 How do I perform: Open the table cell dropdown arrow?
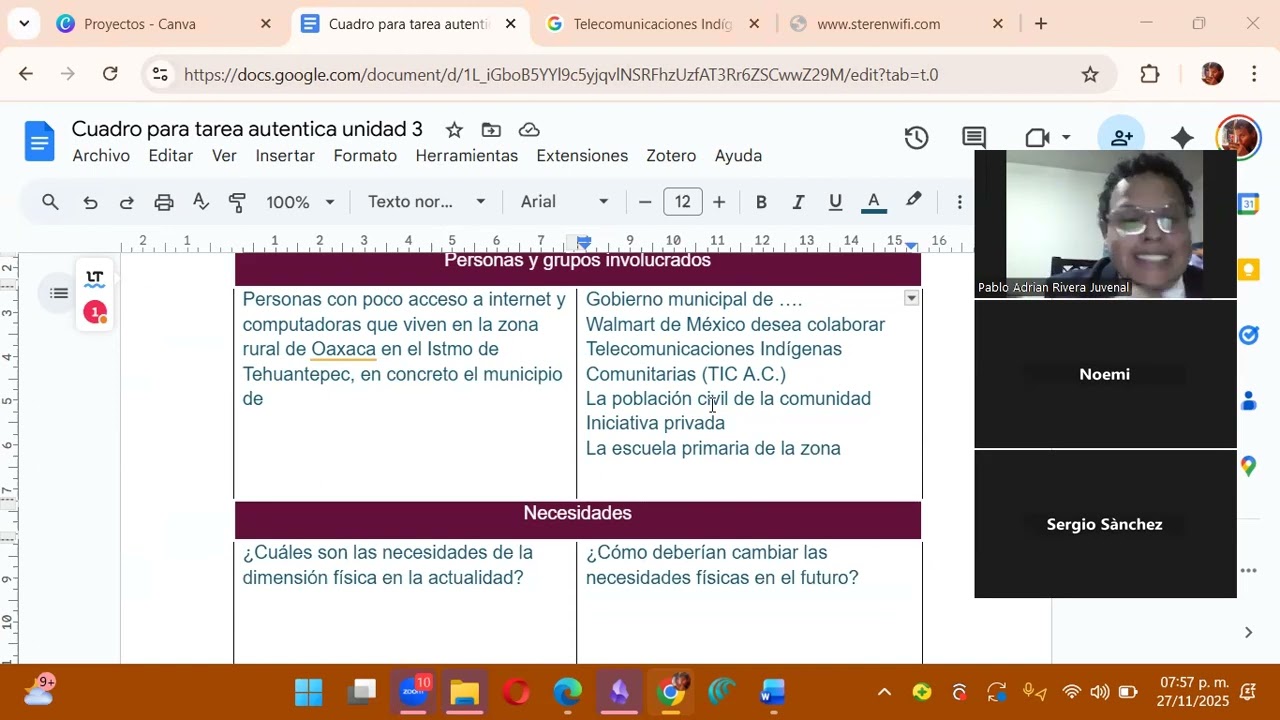tap(911, 298)
